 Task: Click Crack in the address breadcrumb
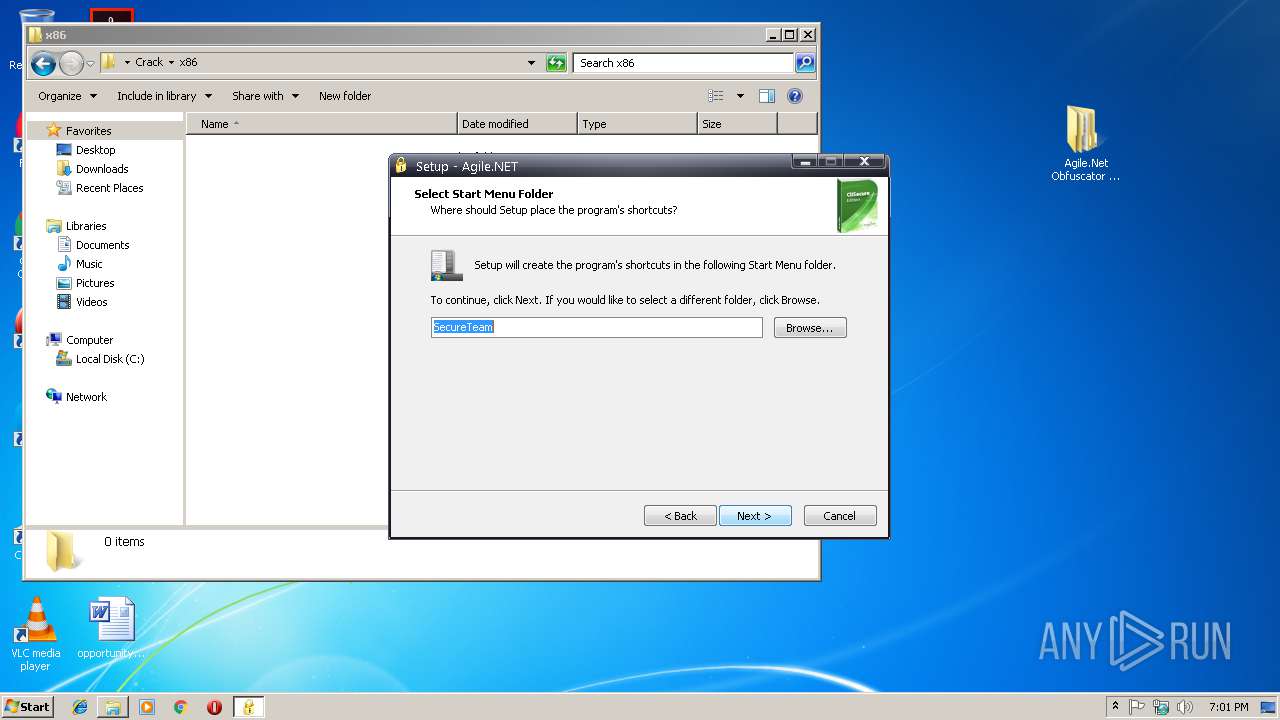pos(149,62)
